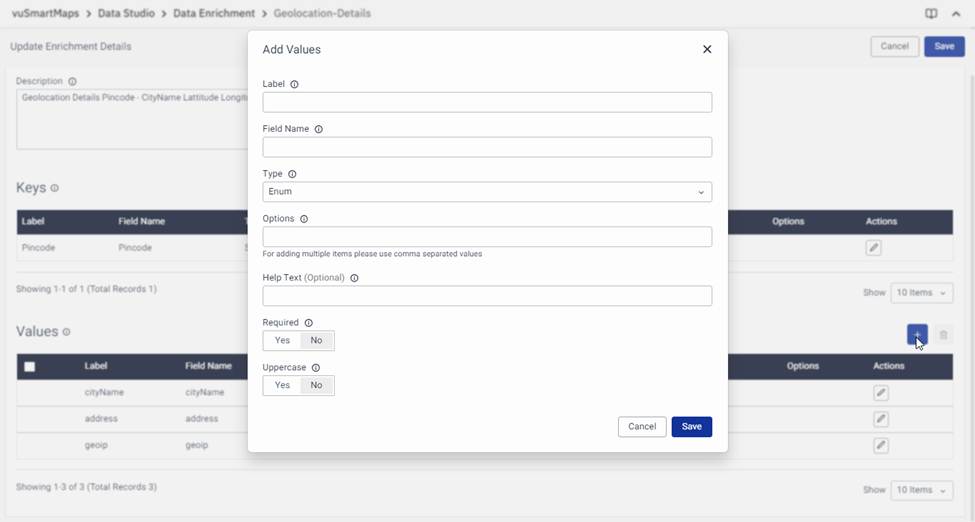Check the select-all checkbox in Values table
The image size is (975, 522).
pos(30,367)
